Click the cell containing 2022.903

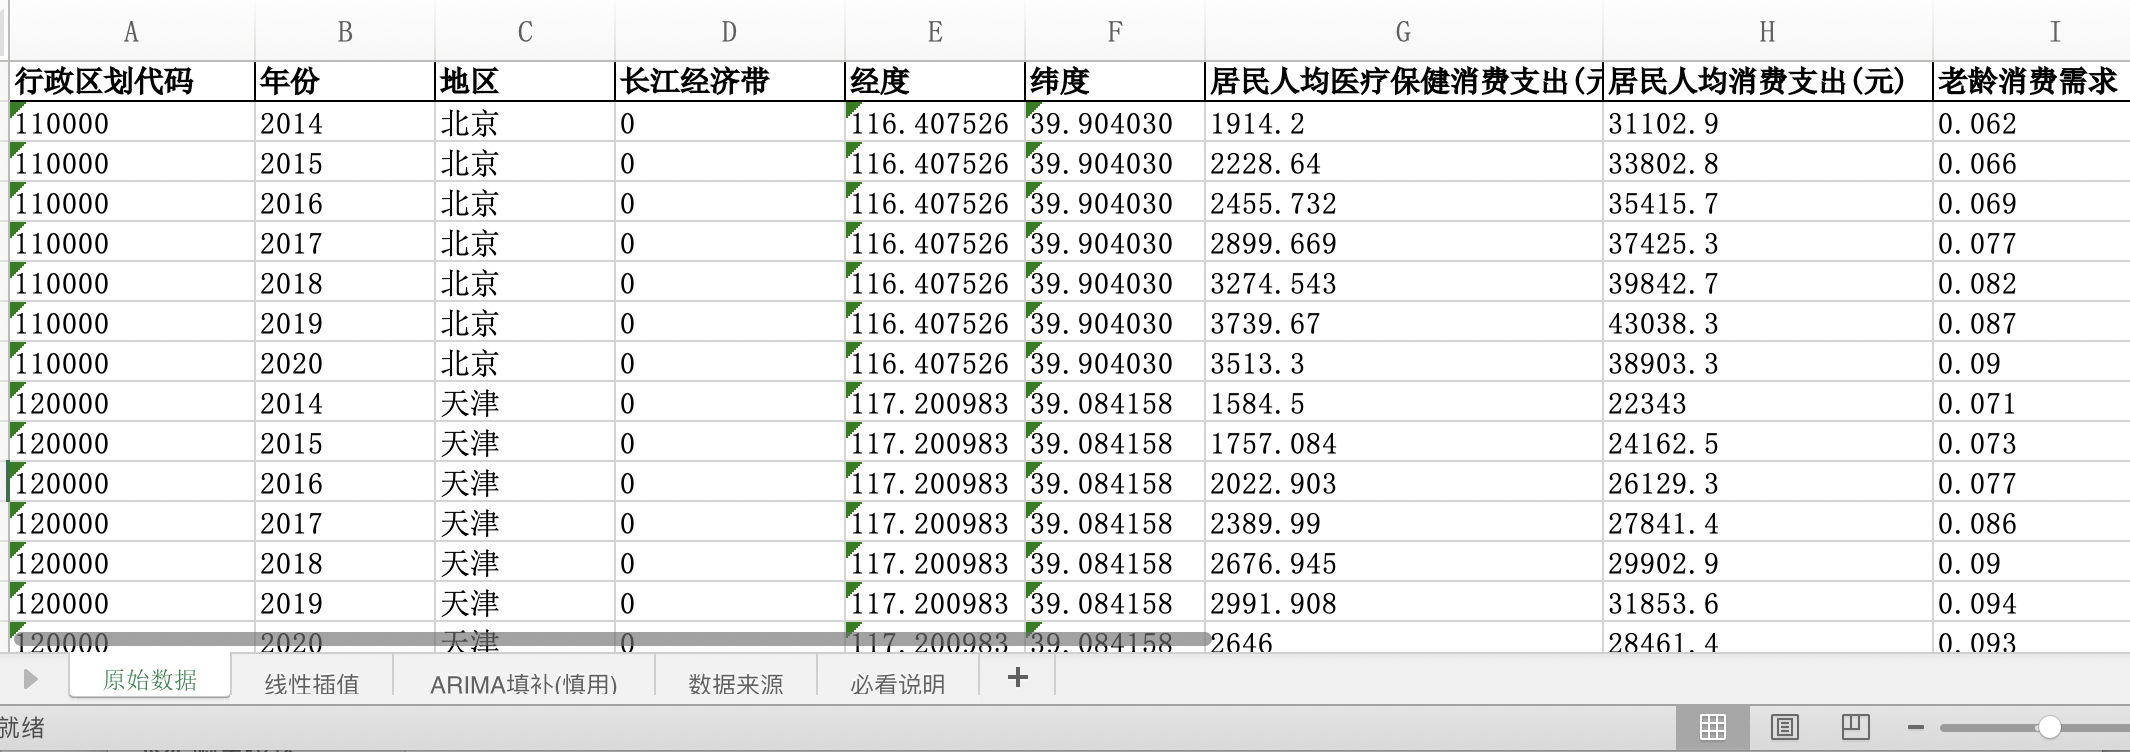[1404, 483]
